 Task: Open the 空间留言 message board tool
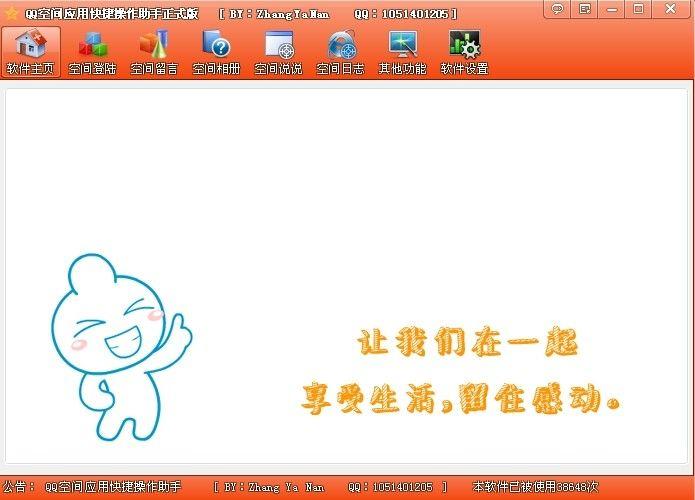click(x=154, y=52)
